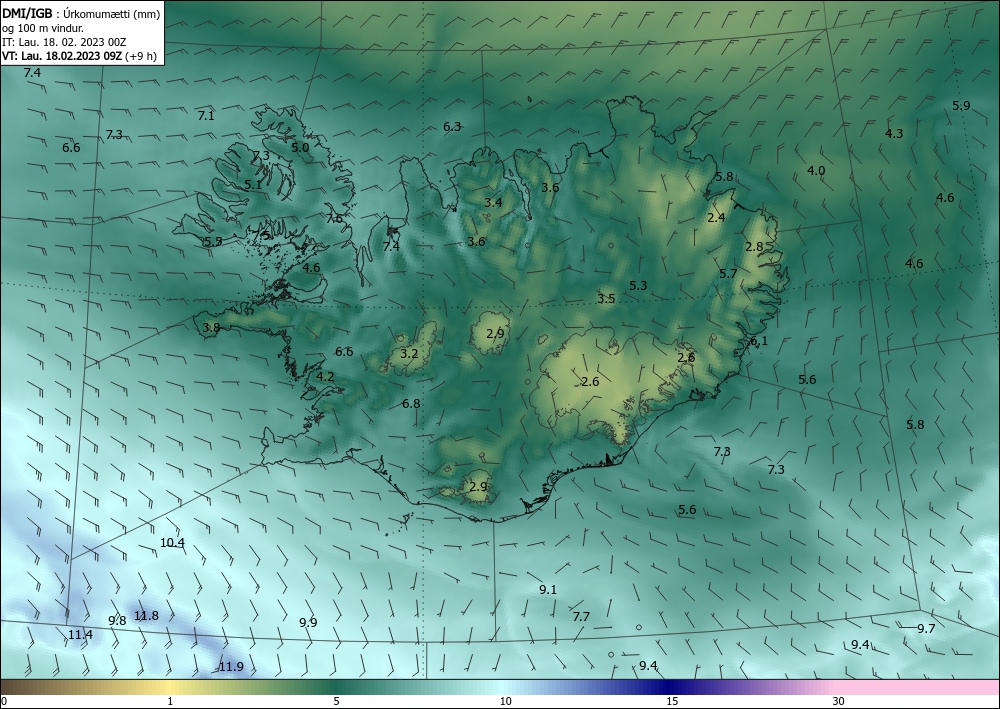The image size is (1000, 709).
Task: Click the 11.8 value on the map
Action: tap(146, 616)
